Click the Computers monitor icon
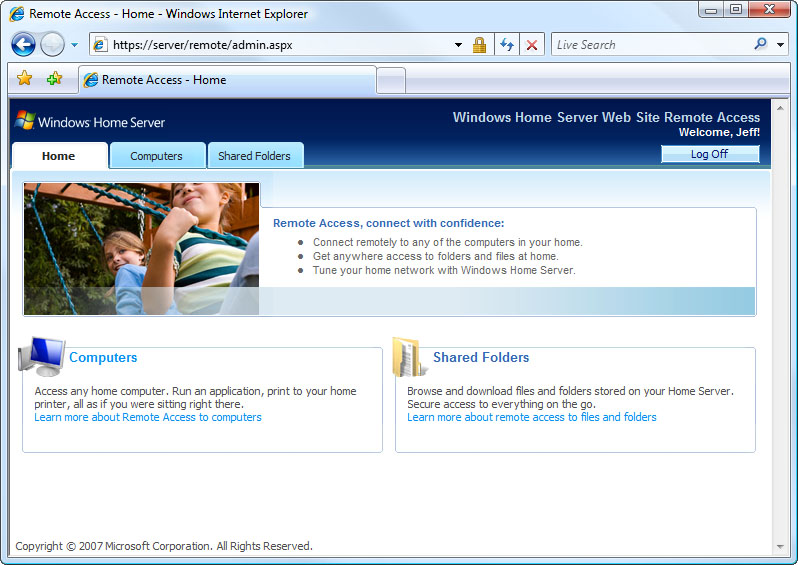Image resolution: width=798 pixels, height=565 pixels. pyautogui.click(x=43, y=357)
